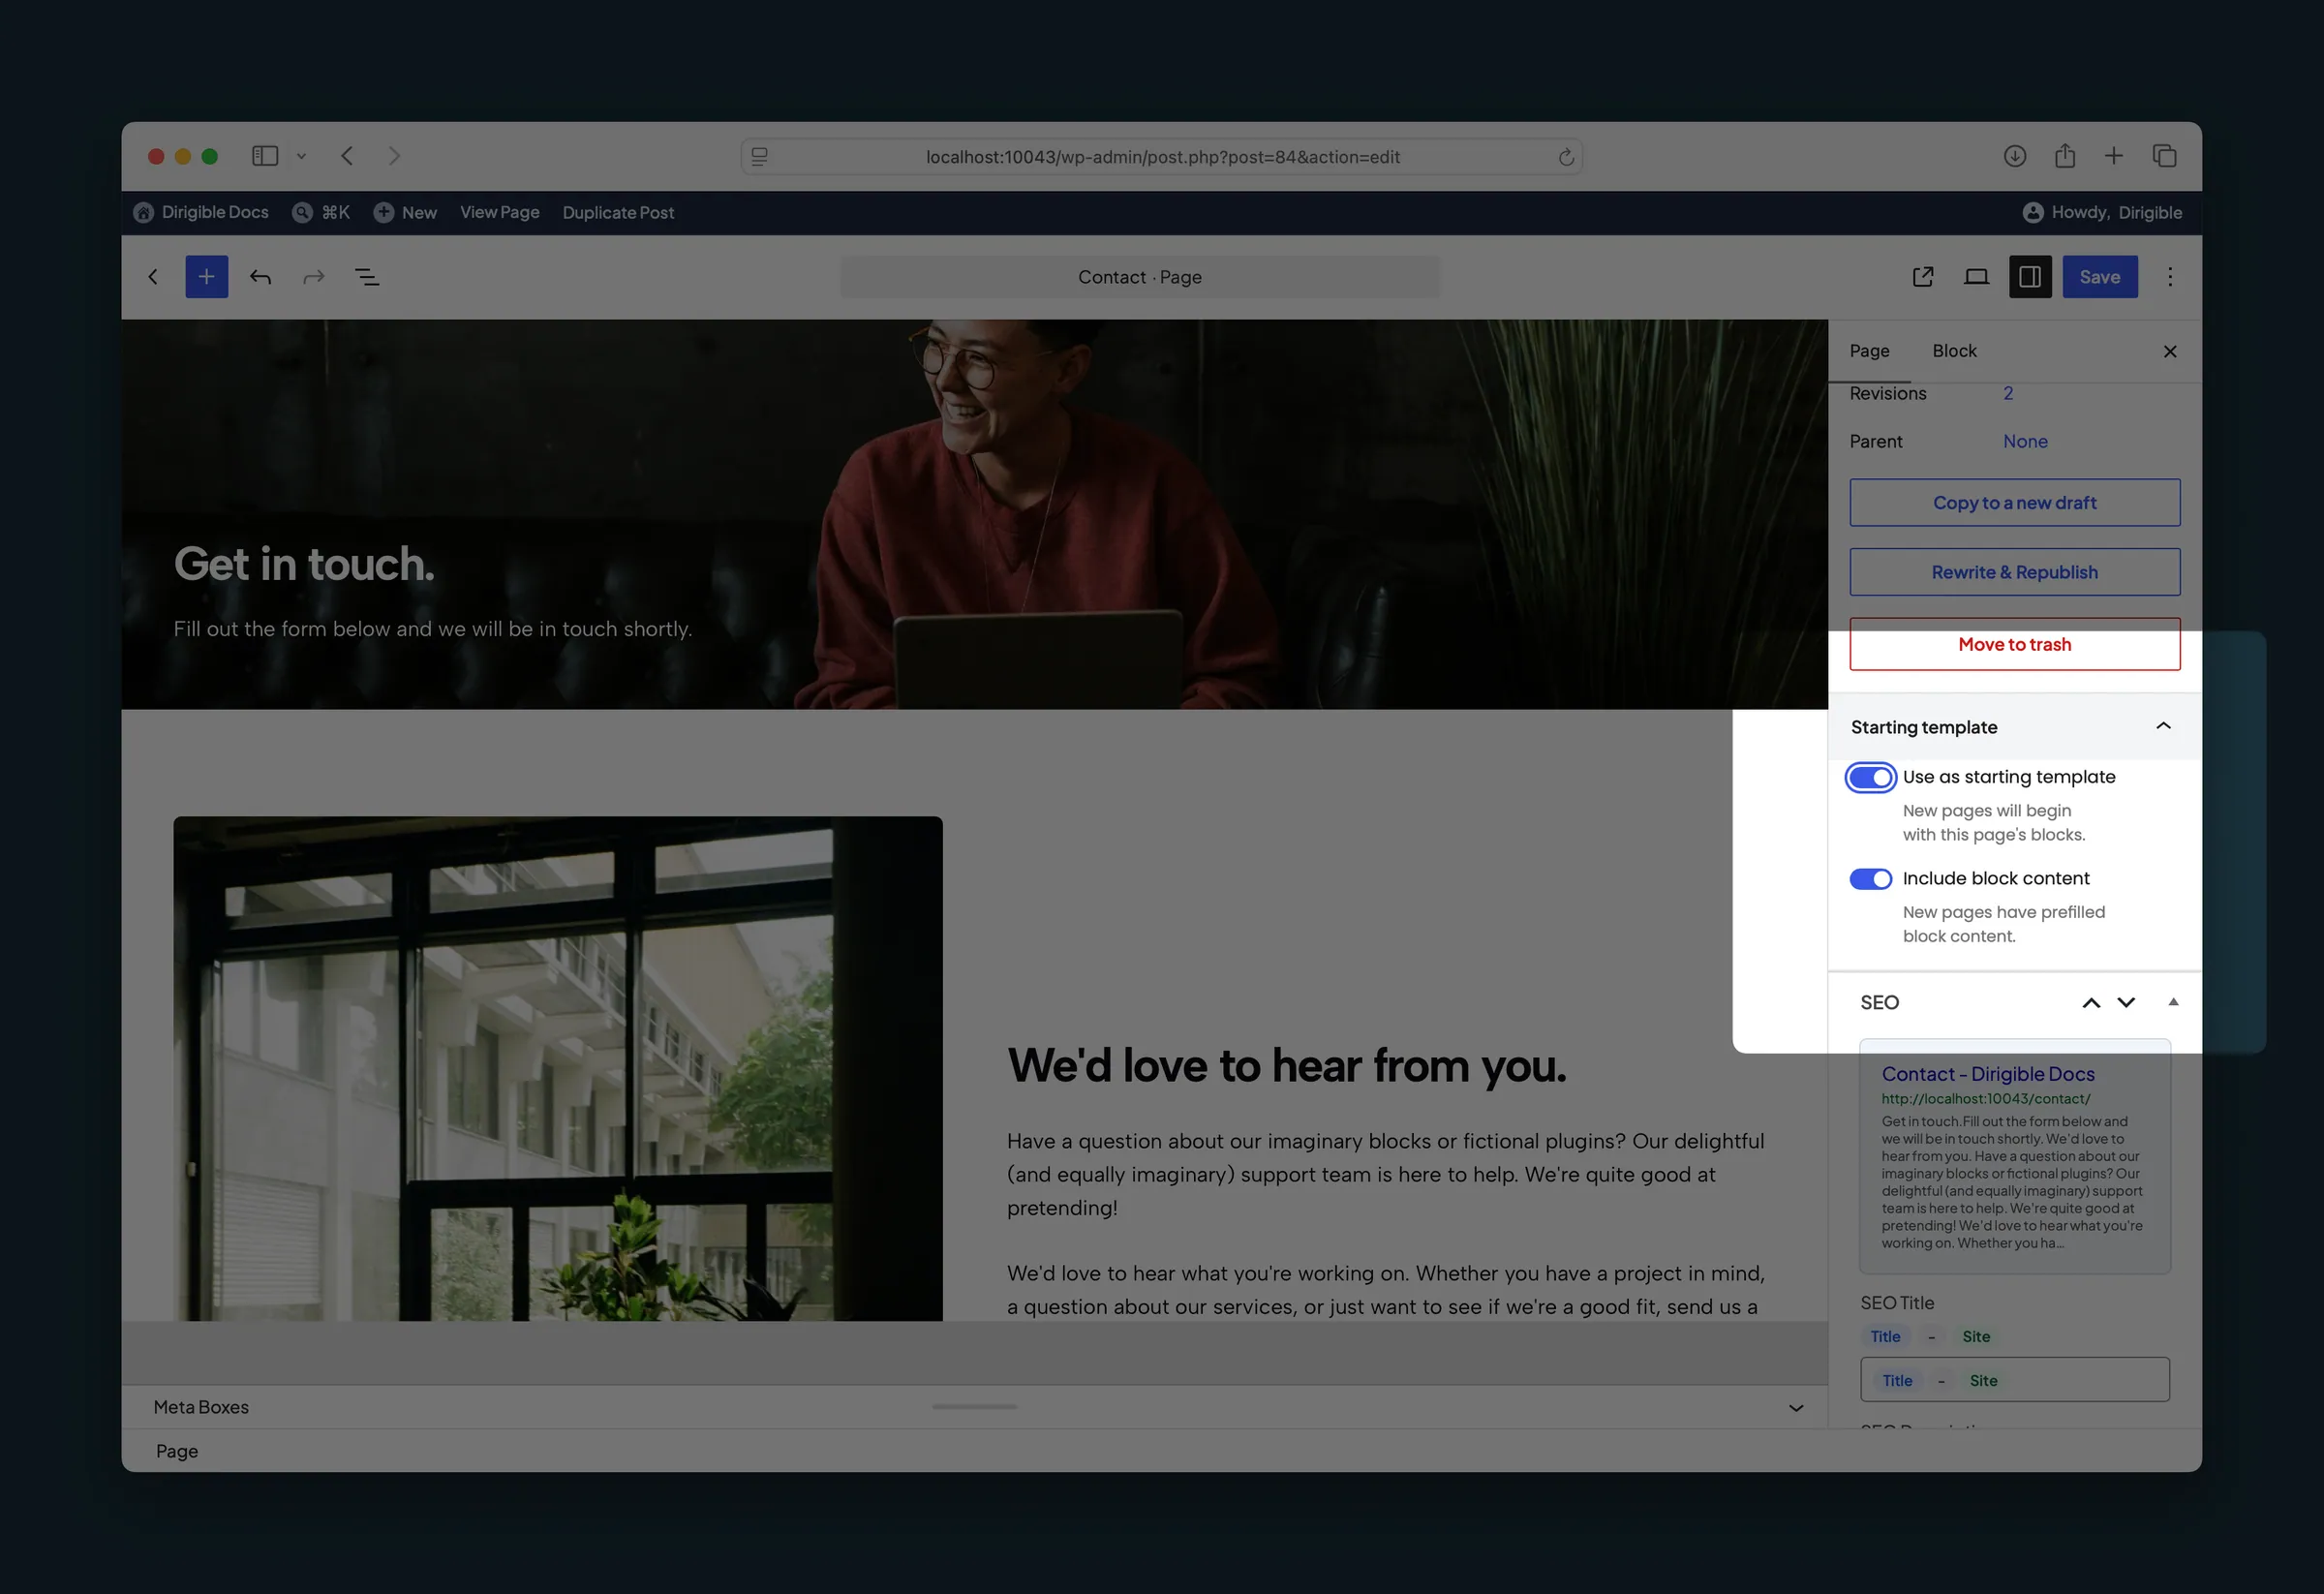Screen dimensions: 2324x1594
Task: Go back from the editor
Action: point(153,277)
